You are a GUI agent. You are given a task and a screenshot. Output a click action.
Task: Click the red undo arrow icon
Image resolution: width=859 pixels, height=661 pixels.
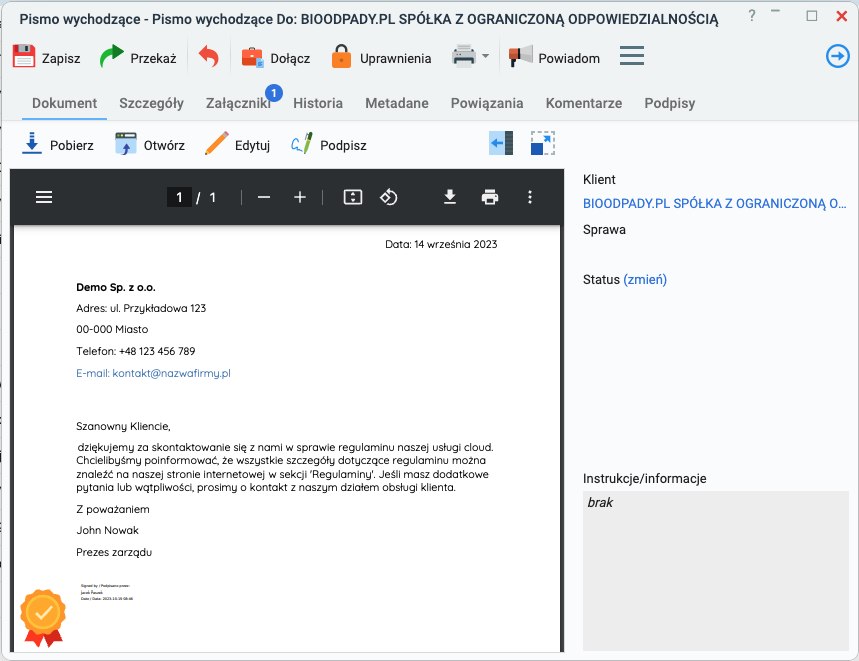[209, 57]
